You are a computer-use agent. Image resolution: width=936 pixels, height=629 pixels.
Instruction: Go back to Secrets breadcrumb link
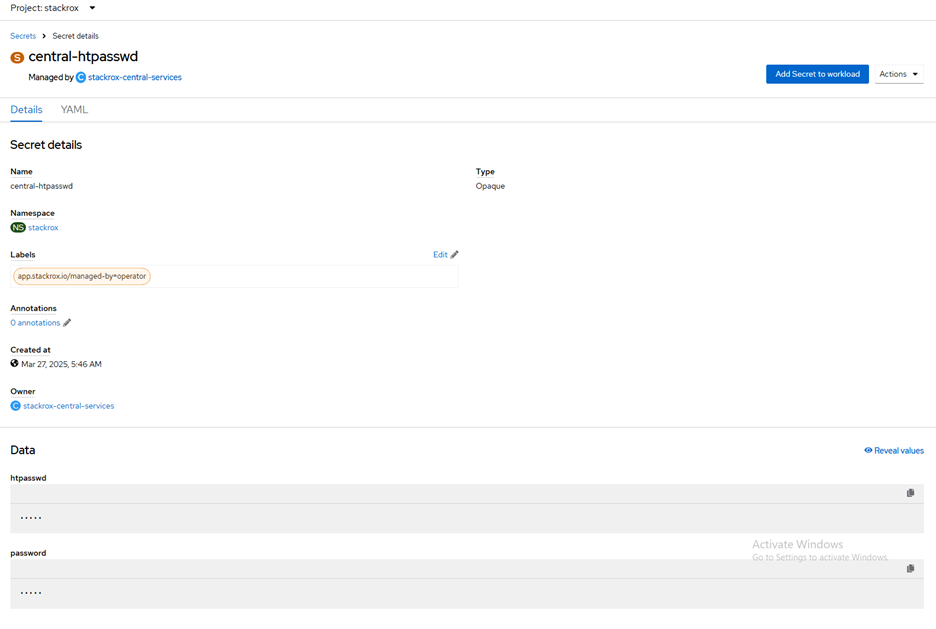pos(23,36)
